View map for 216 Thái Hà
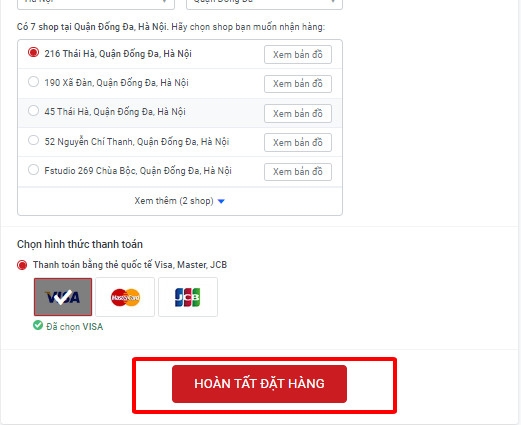521x425 pixels. pyautogui.click(x=298, y=54)
